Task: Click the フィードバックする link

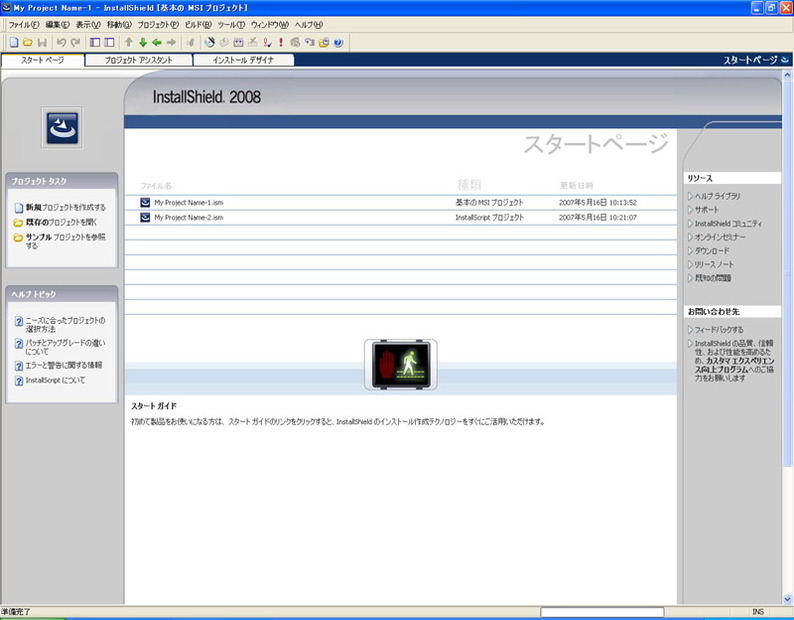Action: coord(719,330)
